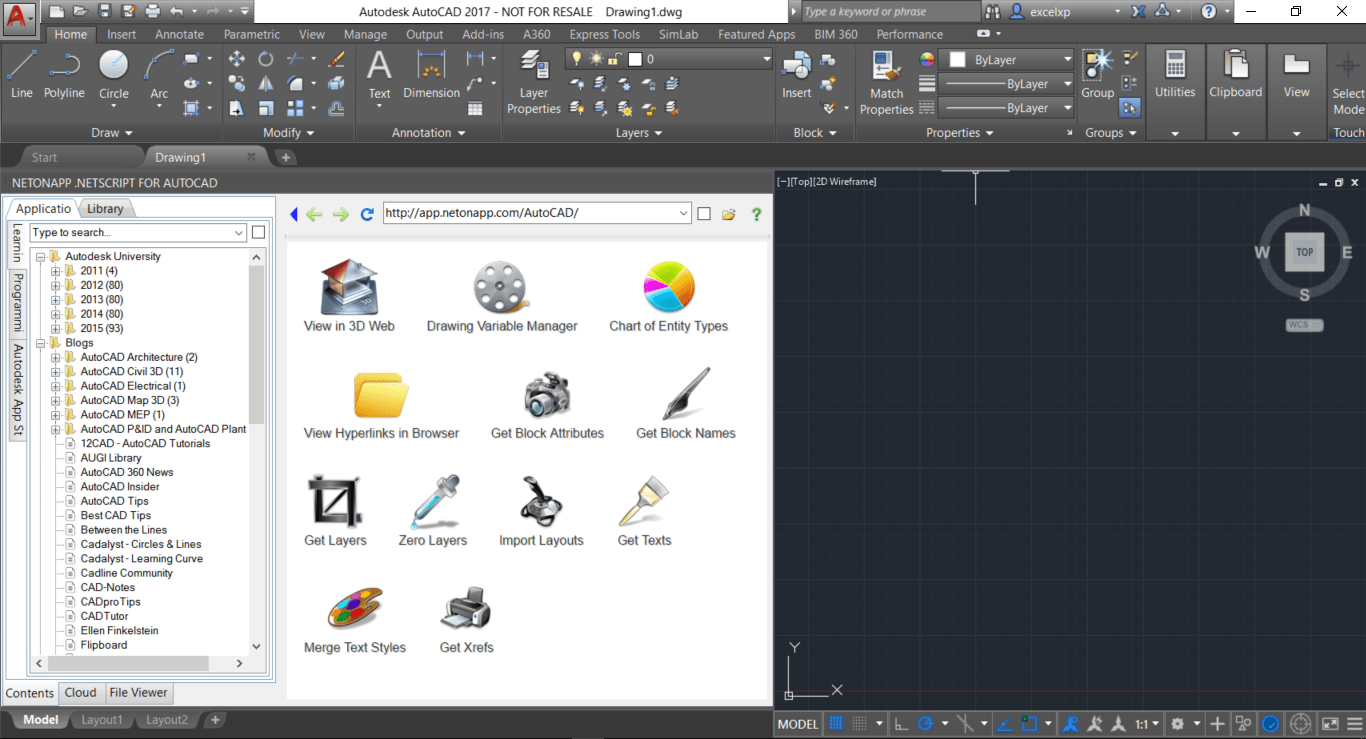Click the layer color swatch in Layers panel
The width and height of the screenshot is (1366, 739).
click(634, 60)
